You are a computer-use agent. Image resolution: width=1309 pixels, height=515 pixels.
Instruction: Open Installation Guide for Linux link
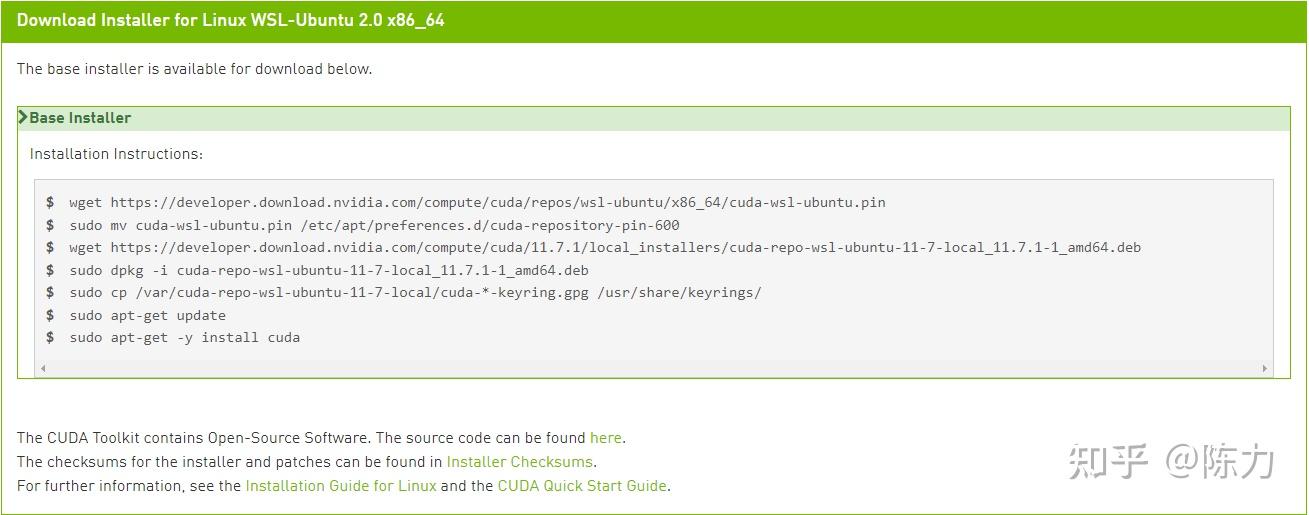tap(341, 486)
